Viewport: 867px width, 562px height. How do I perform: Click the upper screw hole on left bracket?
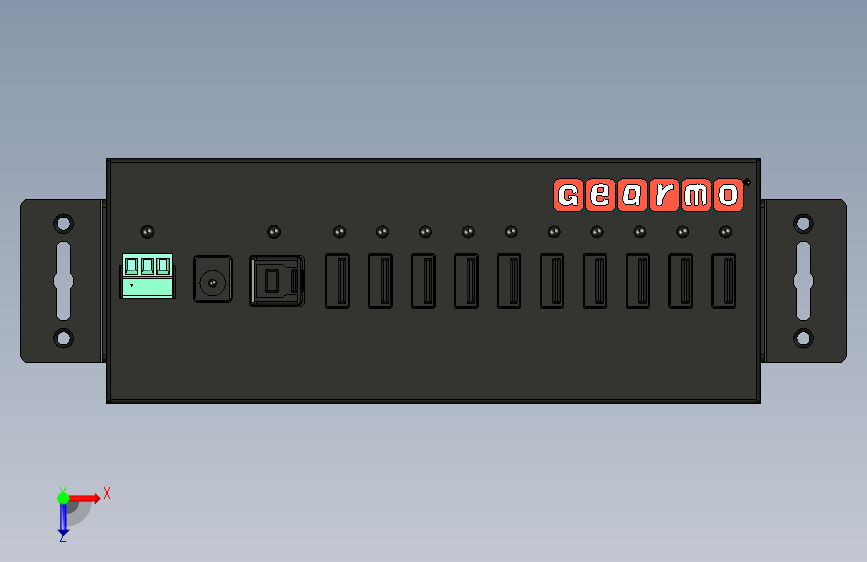click(64, 224)
